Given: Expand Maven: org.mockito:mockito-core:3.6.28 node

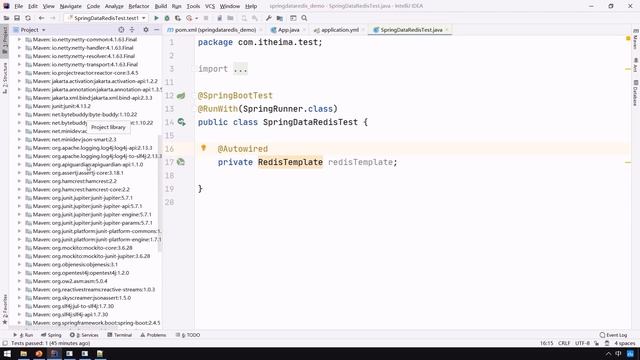Looking at the screenshot, I should pos(19,248).
